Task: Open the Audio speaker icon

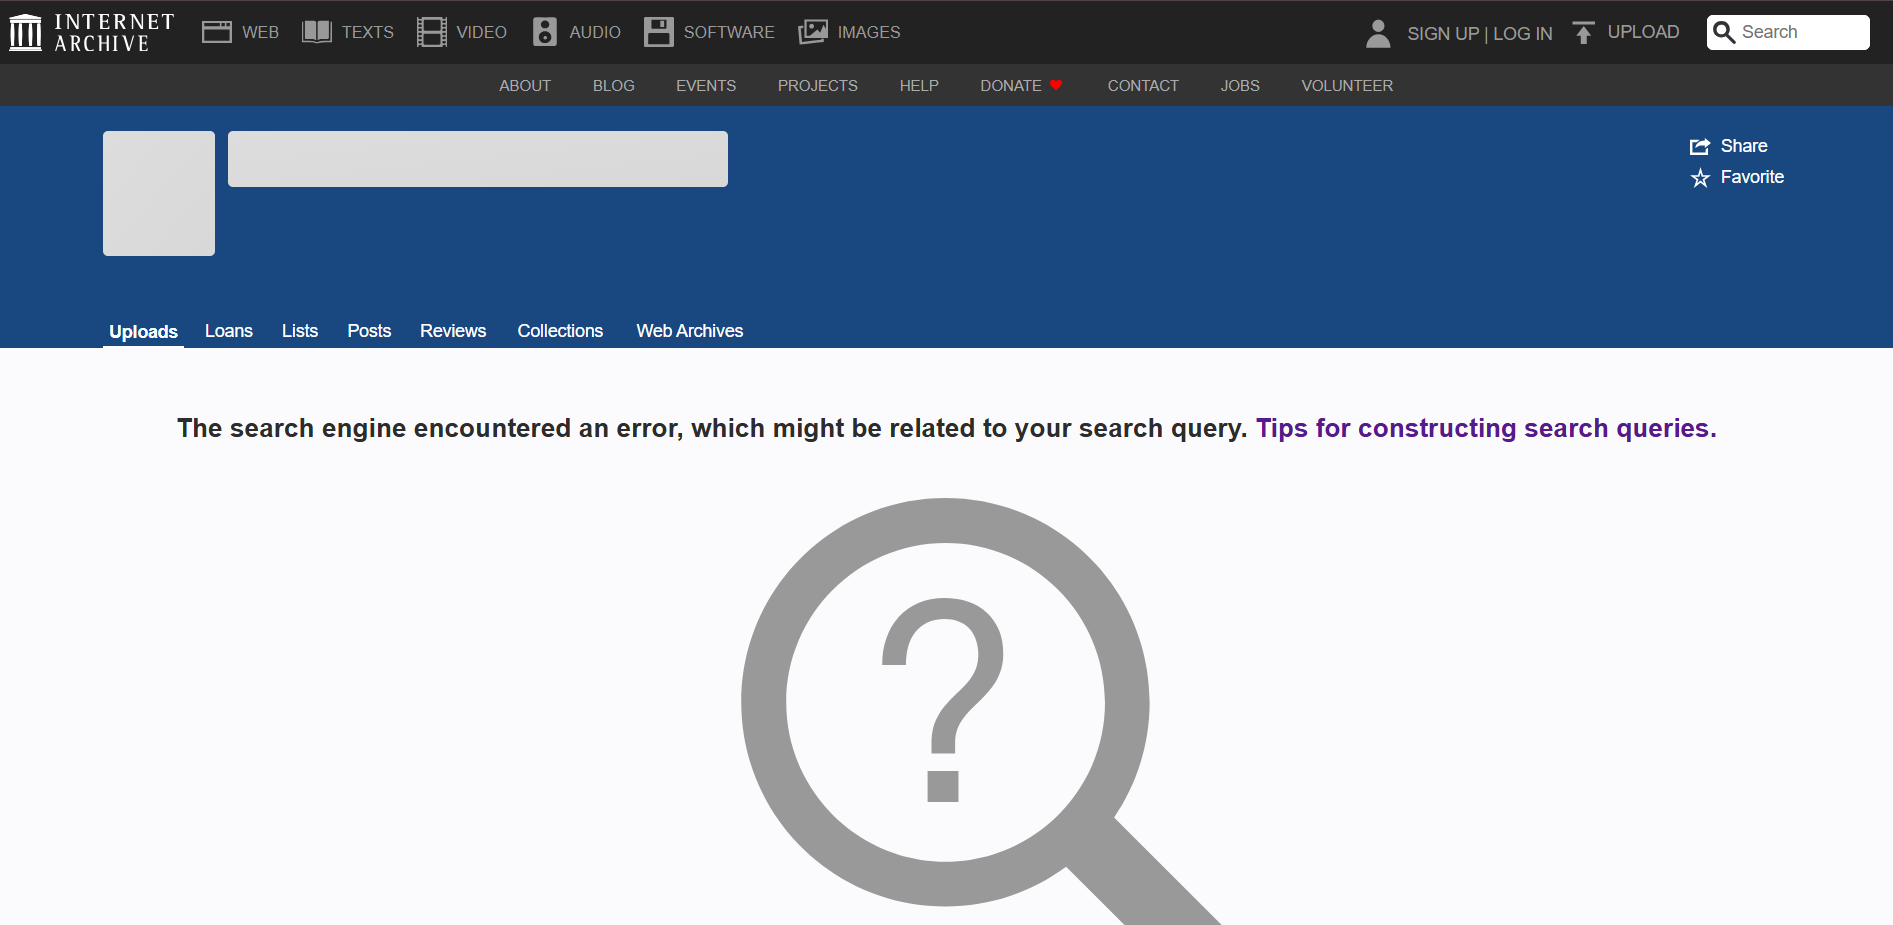Action: [x=545, y=32]
